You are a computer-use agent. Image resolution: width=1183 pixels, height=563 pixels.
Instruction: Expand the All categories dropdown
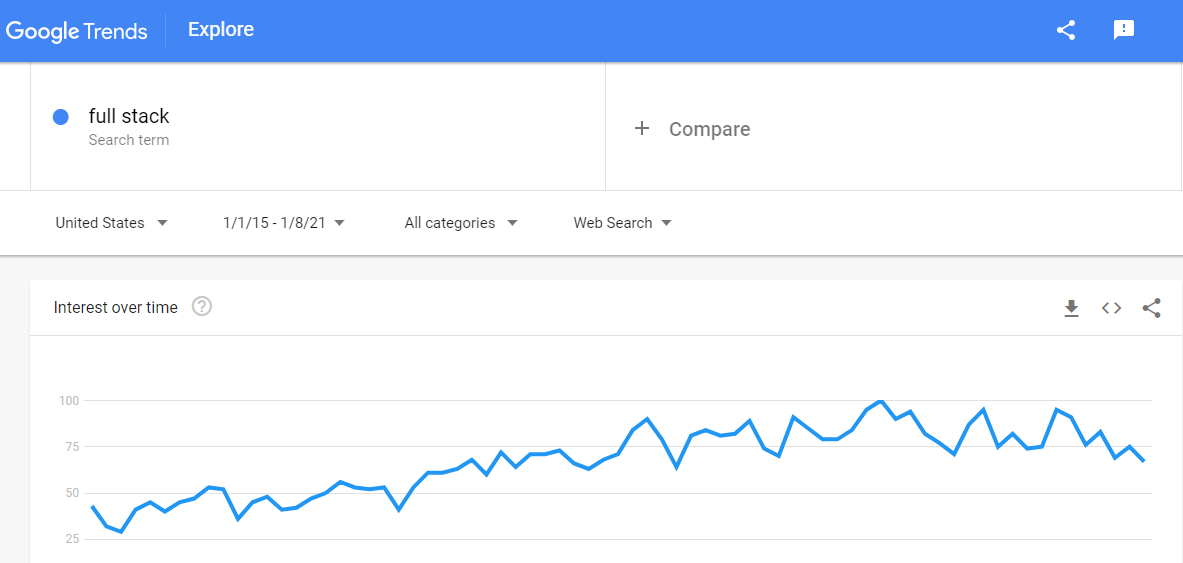pos(461,223)
